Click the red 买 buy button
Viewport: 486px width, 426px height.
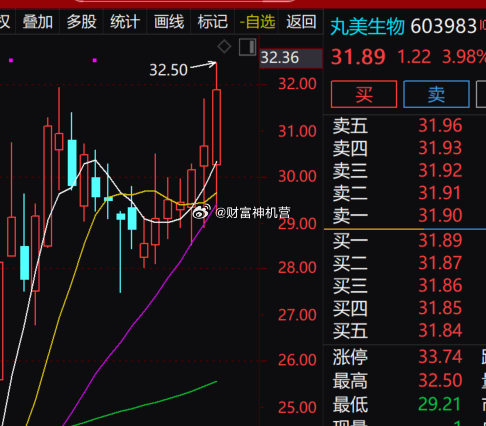[x=364, y=94]
